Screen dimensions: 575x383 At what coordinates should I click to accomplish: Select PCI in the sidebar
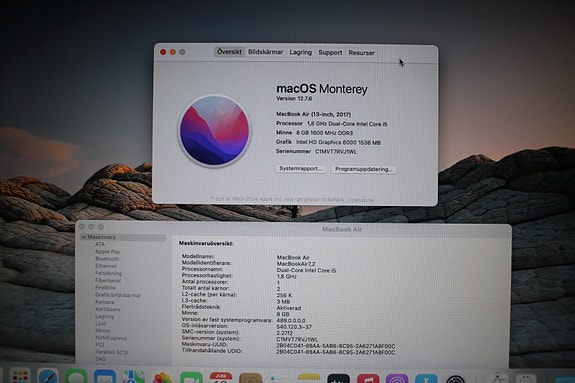coord(99,345)
